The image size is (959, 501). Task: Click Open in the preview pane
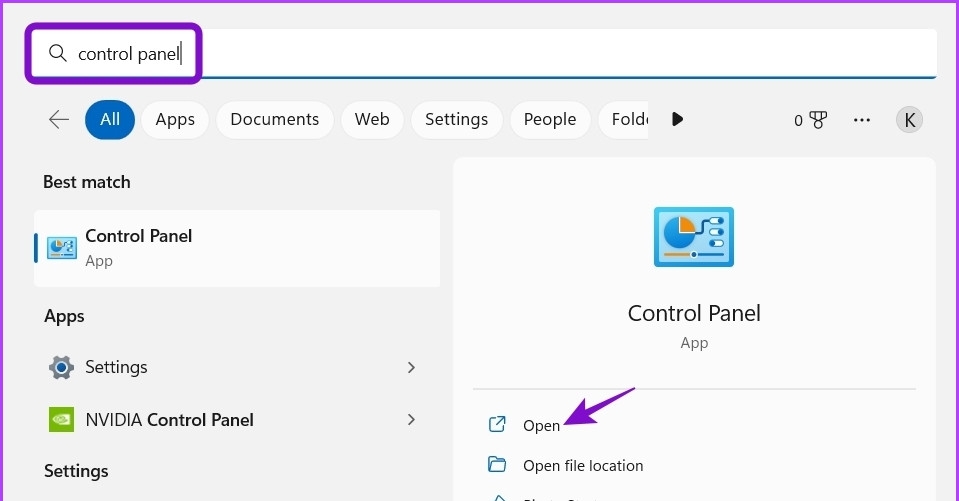click(x=541, y=425)
